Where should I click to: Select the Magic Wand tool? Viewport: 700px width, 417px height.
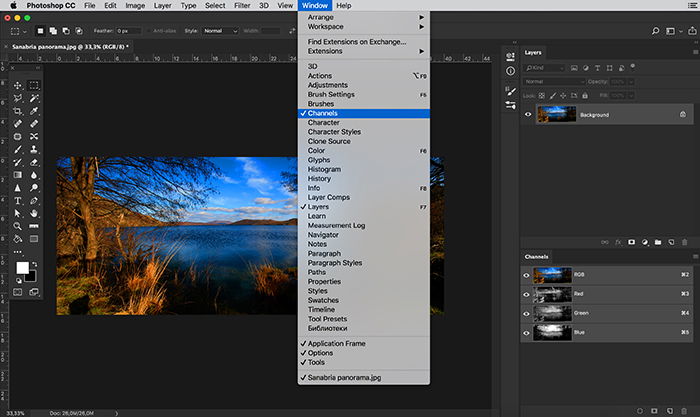34,98
